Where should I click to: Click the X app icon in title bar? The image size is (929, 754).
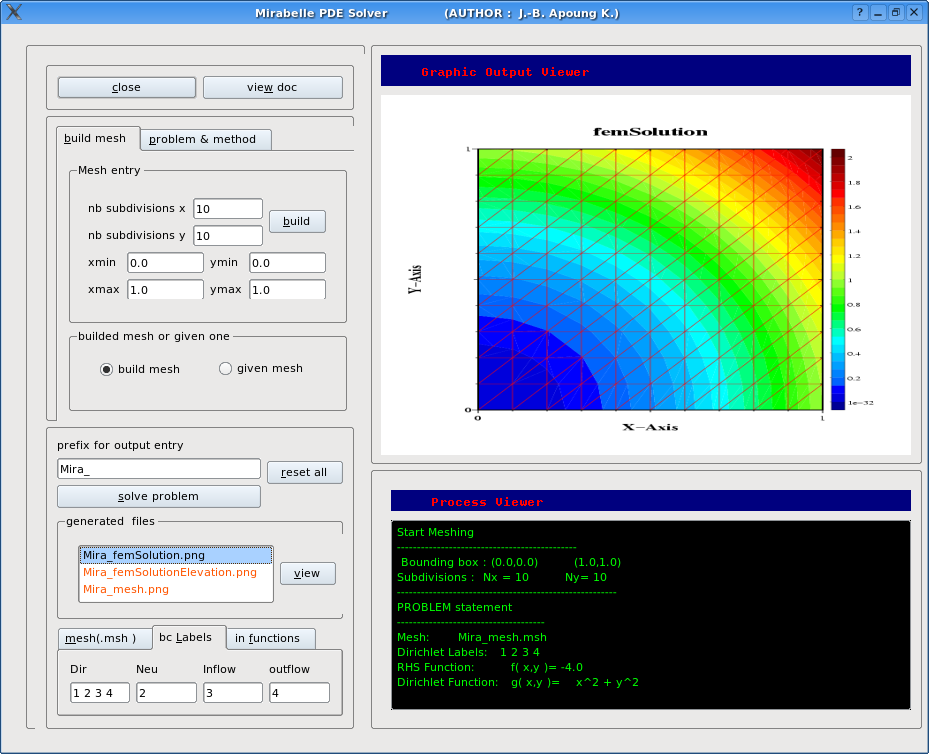point(14,13)
